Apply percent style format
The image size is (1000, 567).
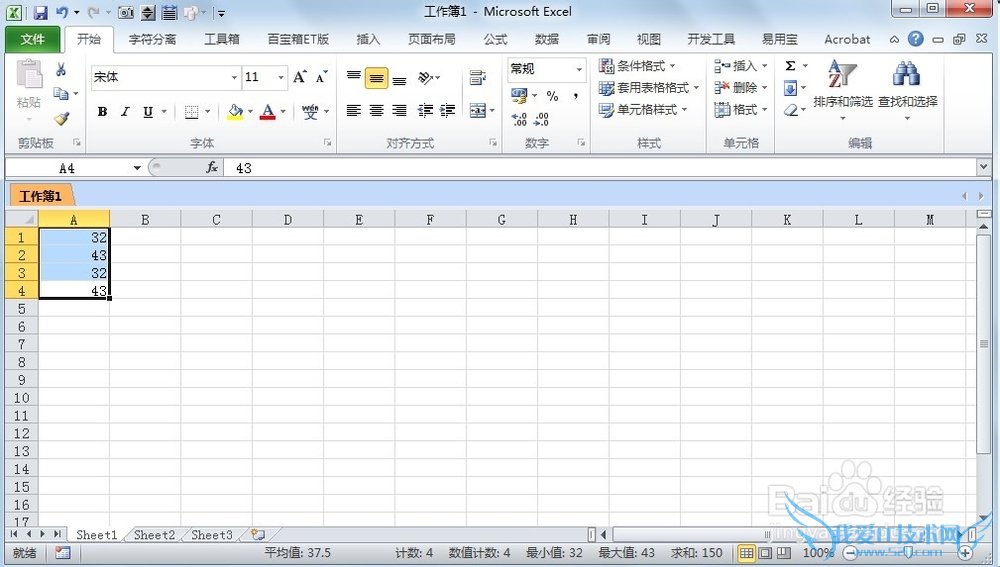tap(552, 96)
